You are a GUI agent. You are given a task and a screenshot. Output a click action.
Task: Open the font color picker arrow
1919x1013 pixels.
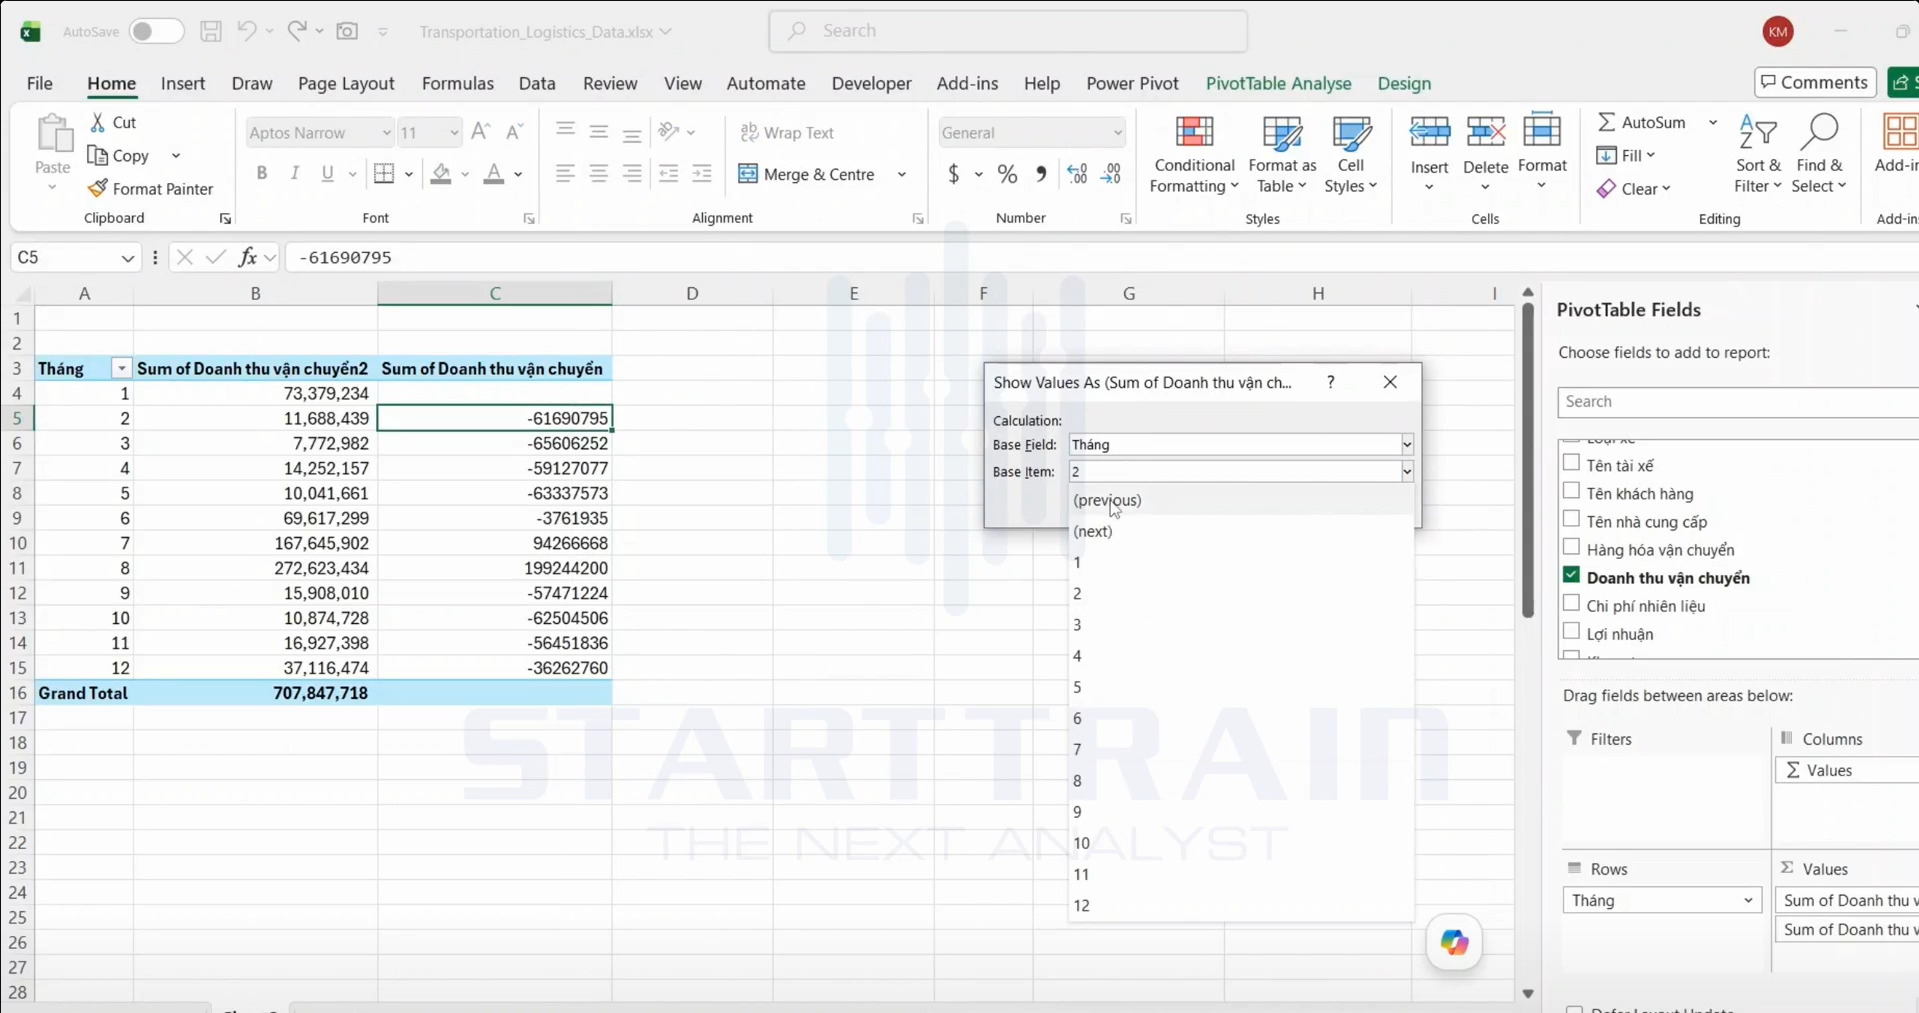[518, 174]
